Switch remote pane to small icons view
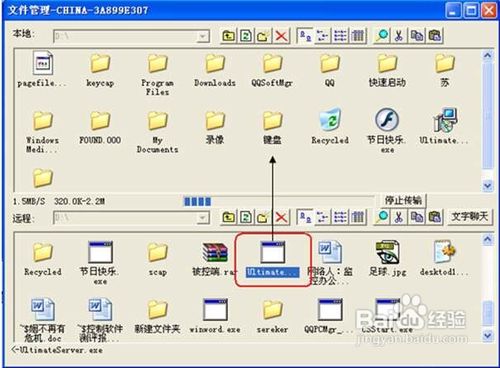The width and height of the screenshot is (500, 368). [322, 217]
